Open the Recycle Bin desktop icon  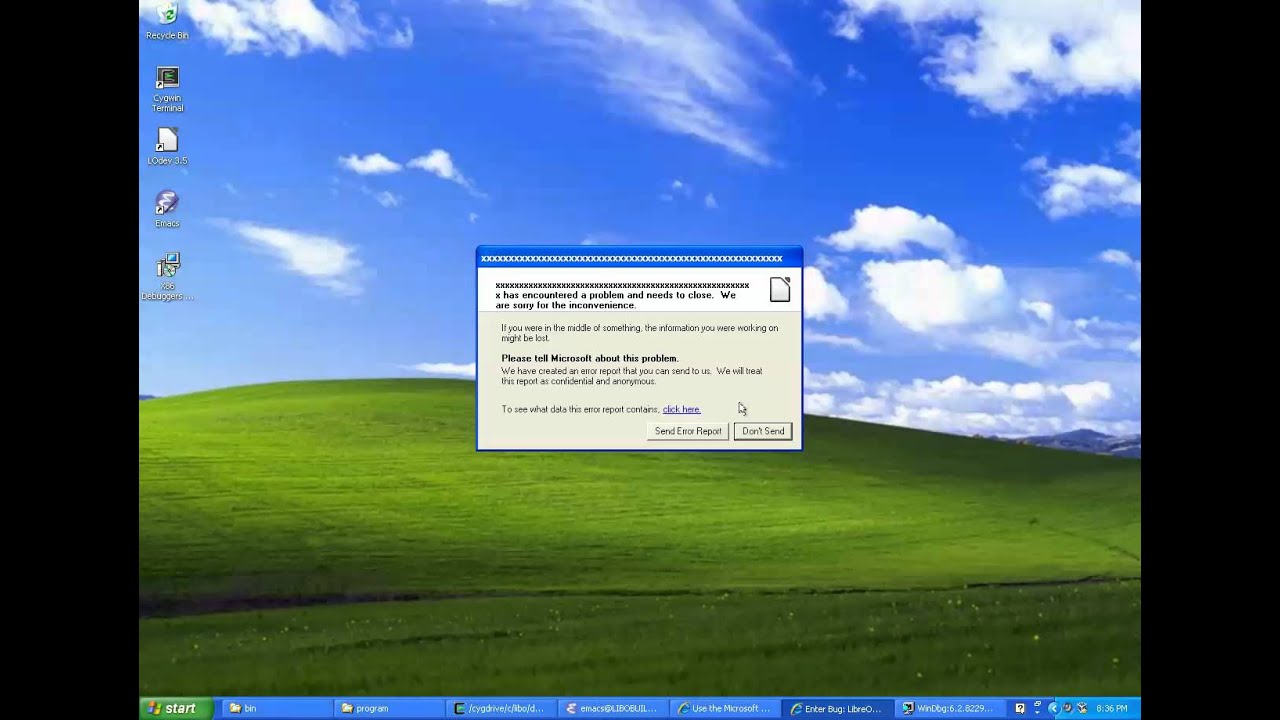[167, 20]
